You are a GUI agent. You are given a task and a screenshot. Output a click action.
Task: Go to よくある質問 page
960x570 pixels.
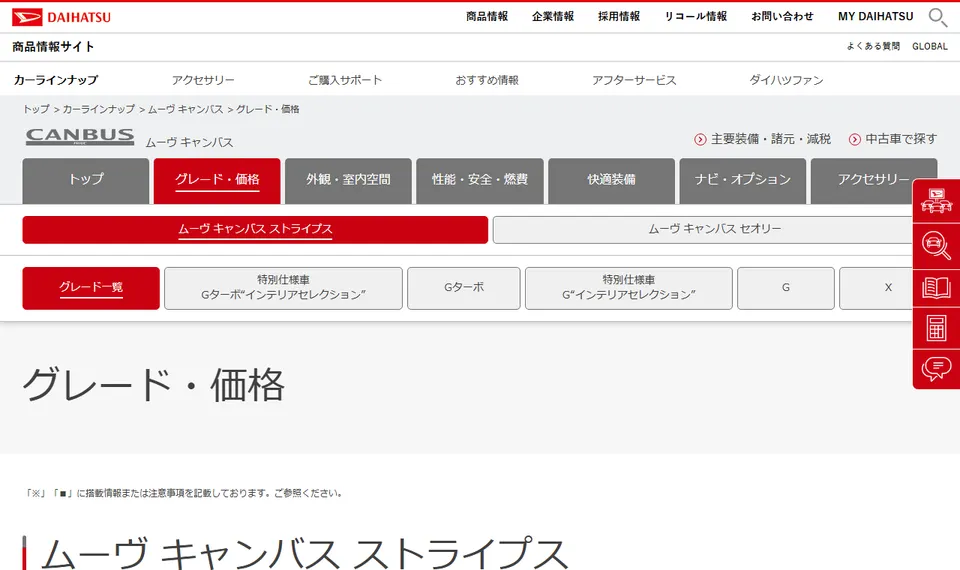pyautogui.click(x=873, y=46)
